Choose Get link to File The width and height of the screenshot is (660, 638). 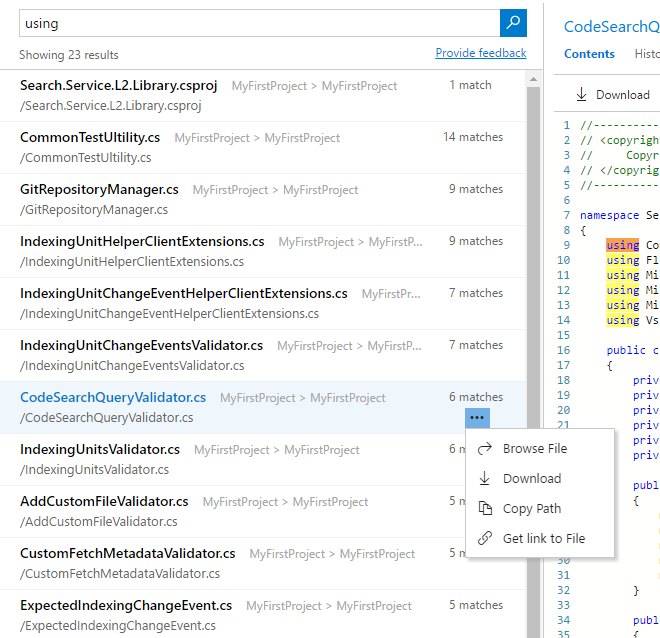coord(540,538)
